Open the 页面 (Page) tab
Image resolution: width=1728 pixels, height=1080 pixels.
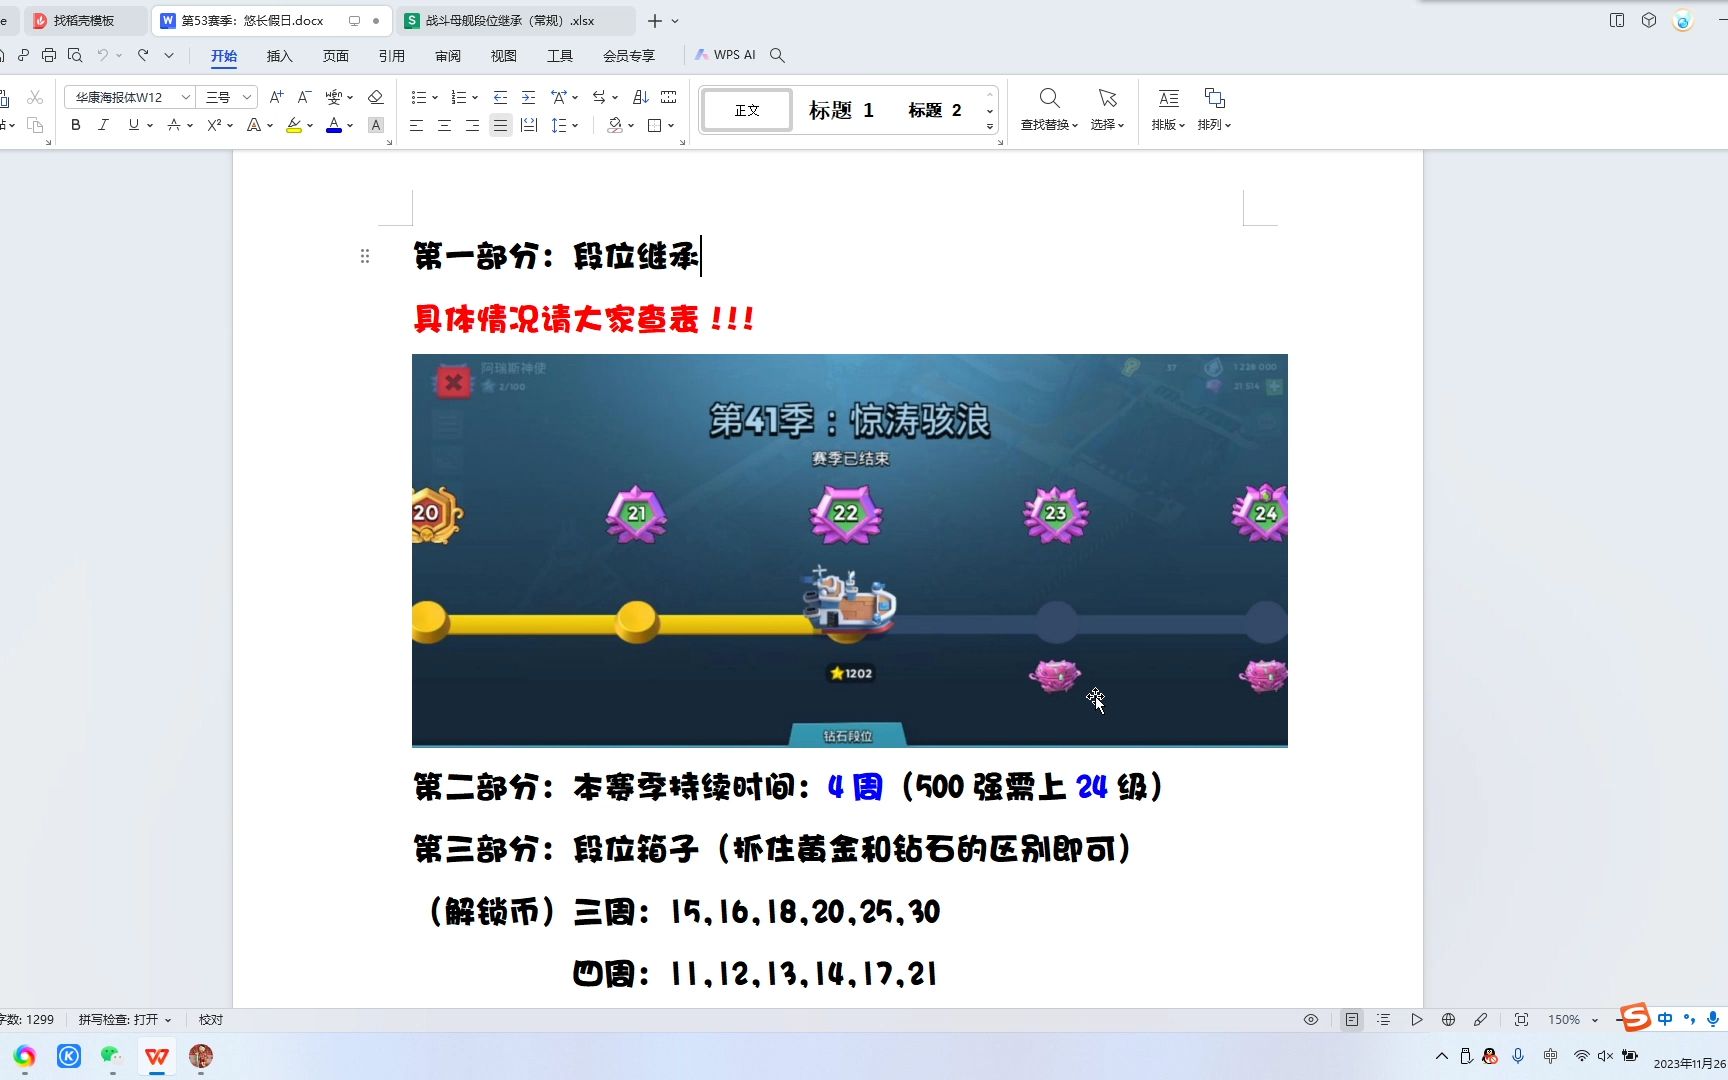[x=336, y=56]
